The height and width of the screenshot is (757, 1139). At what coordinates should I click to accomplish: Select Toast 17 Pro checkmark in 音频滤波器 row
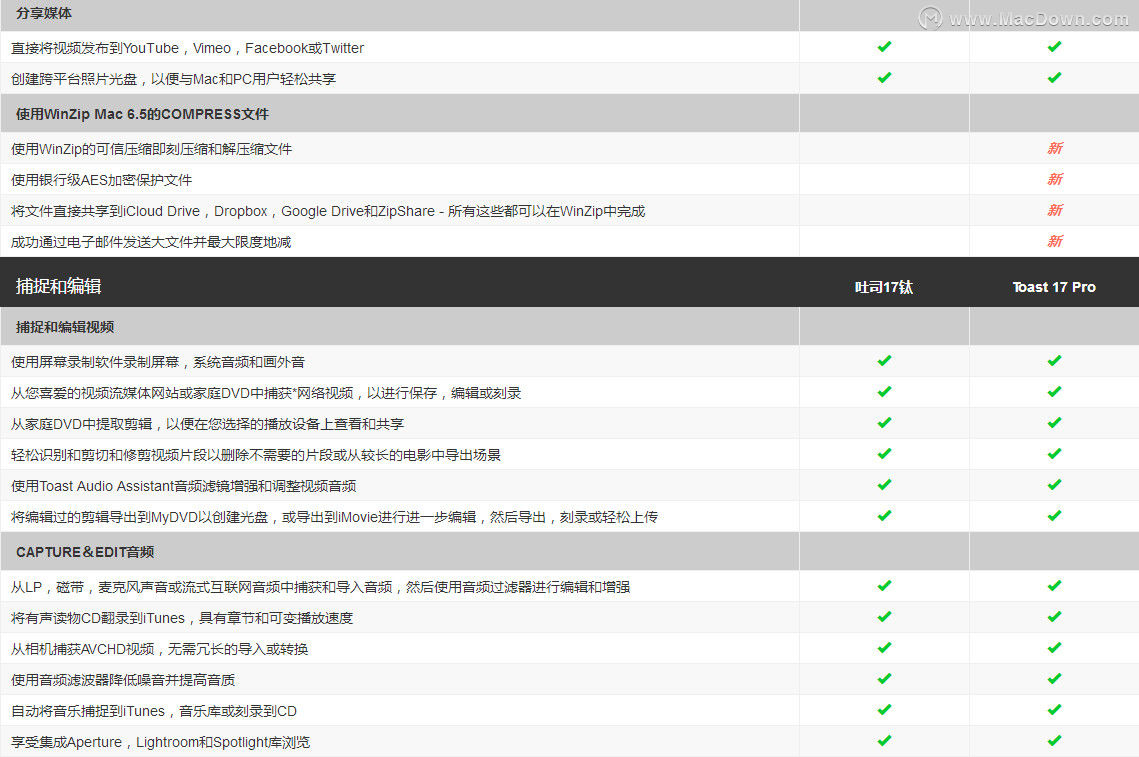pyautogui.click(x=1055, y=679)
